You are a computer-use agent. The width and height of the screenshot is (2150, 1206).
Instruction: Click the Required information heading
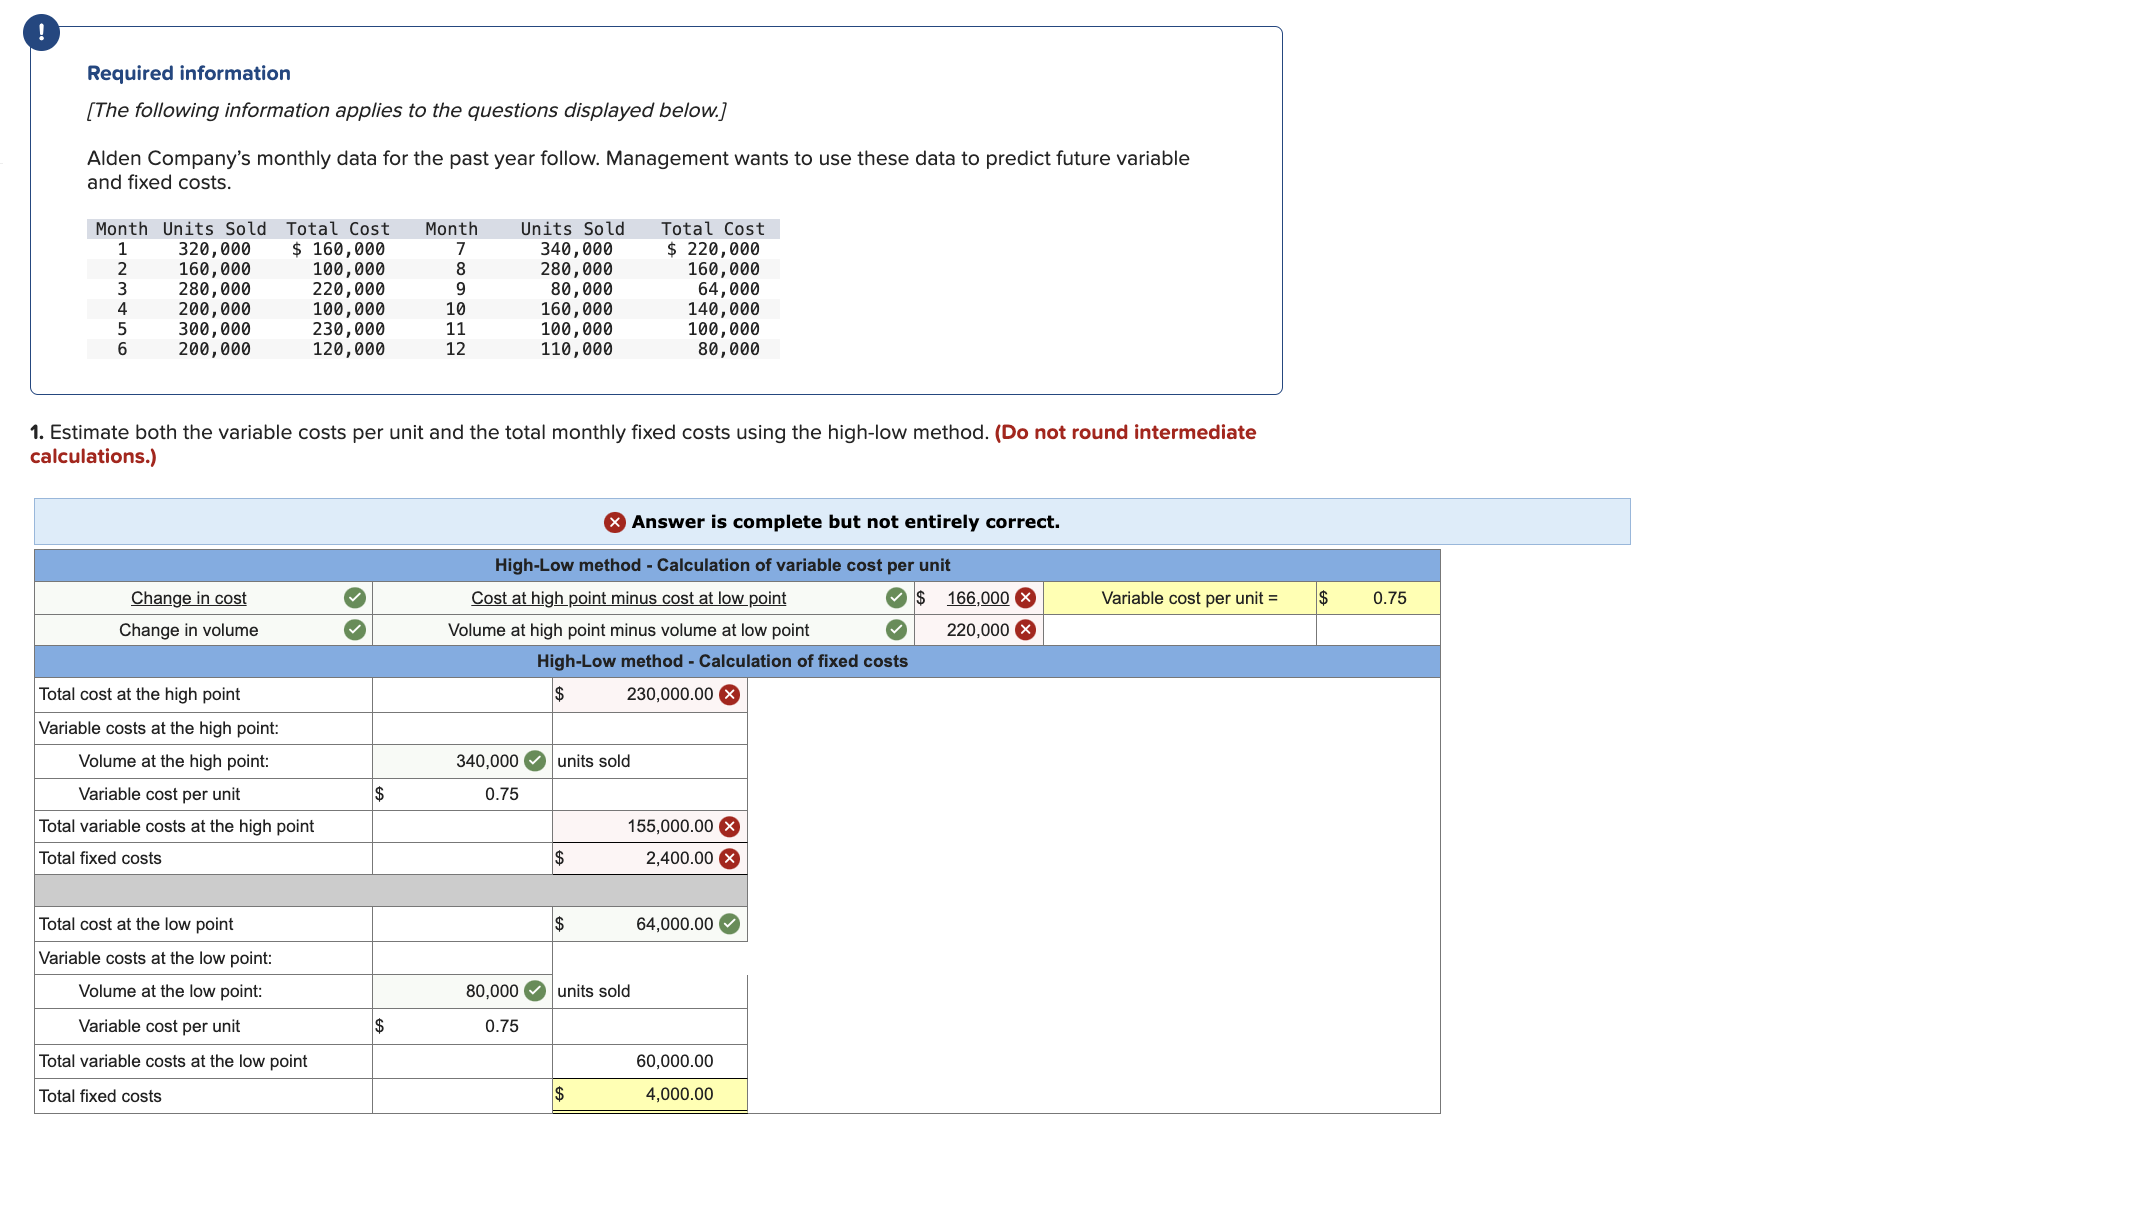pos(188,73)
